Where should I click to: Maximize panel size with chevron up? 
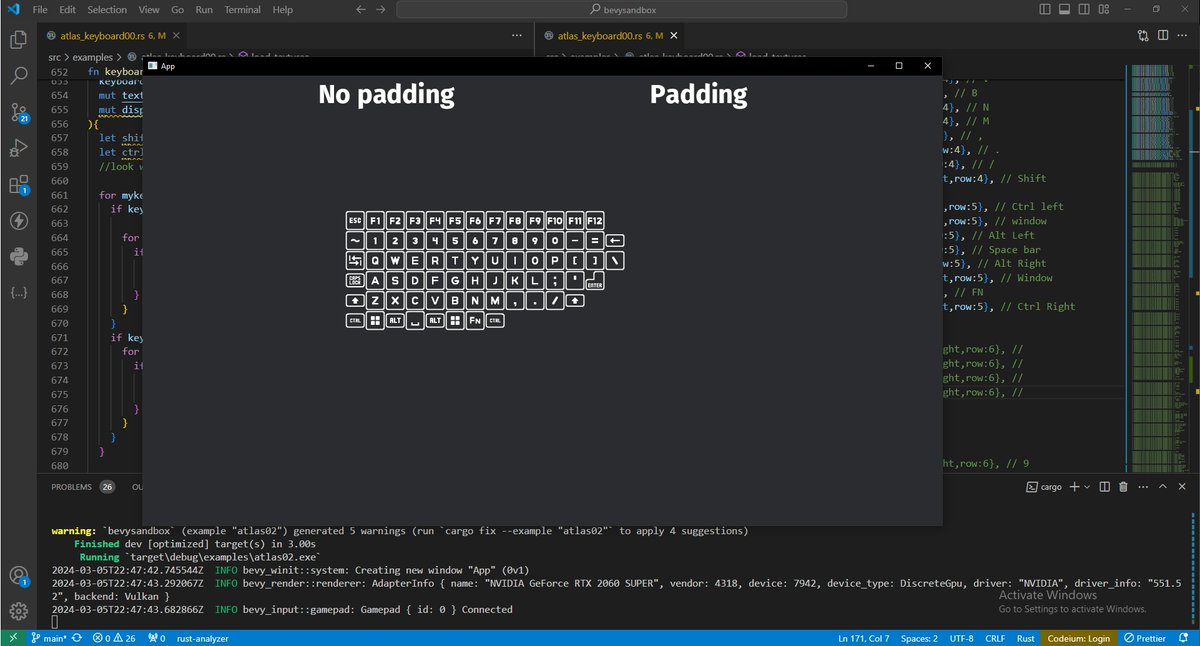1163,487
